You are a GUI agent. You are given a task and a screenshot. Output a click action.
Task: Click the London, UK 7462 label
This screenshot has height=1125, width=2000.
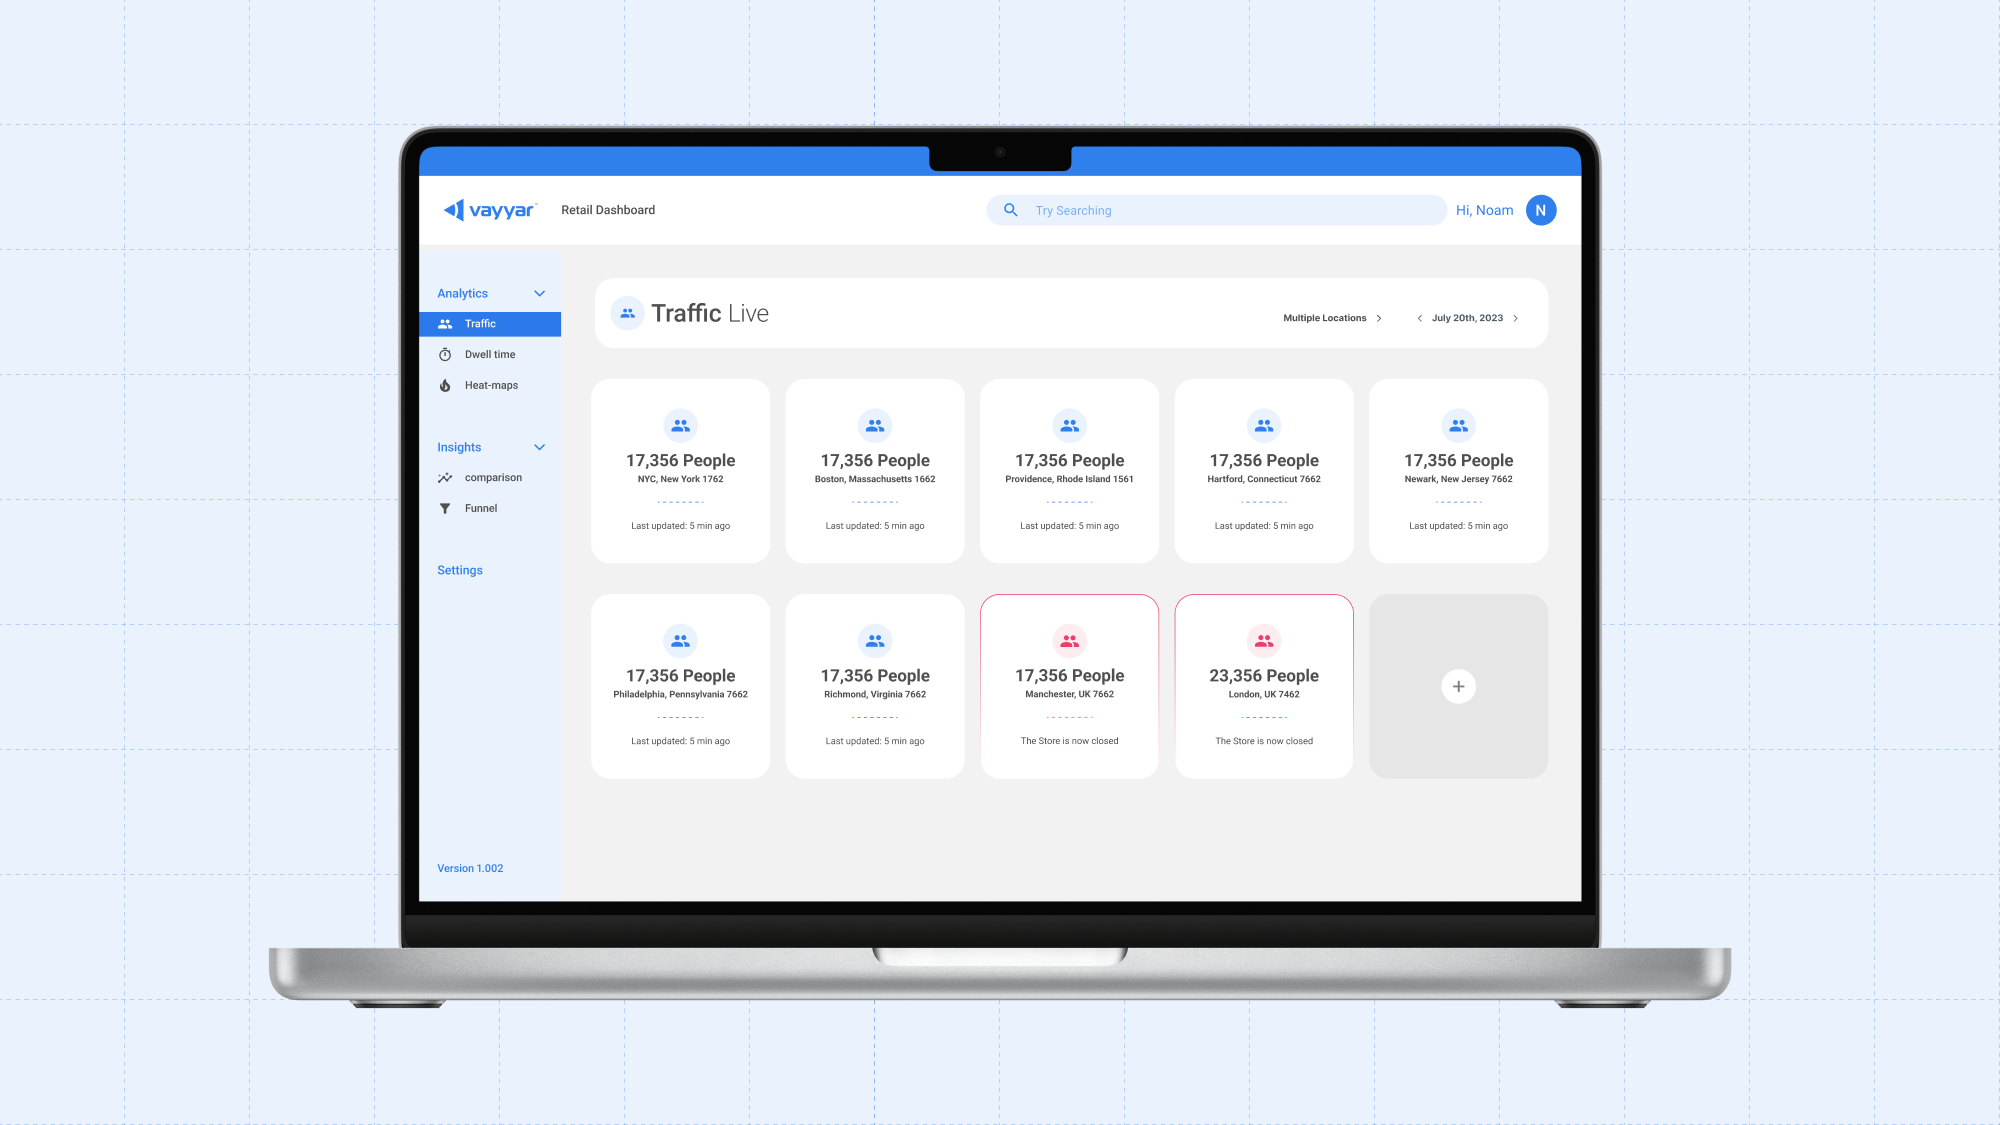[x=1264, y=694]
